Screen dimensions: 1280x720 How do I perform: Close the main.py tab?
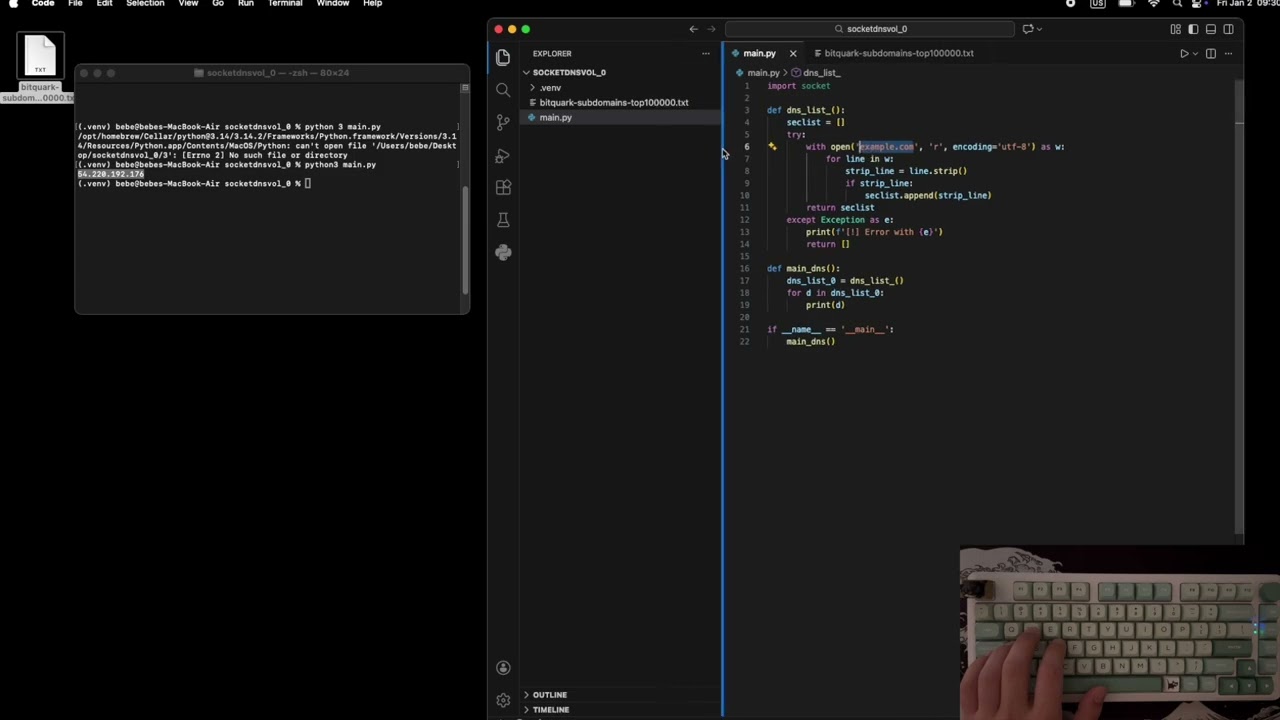(793, 53)
